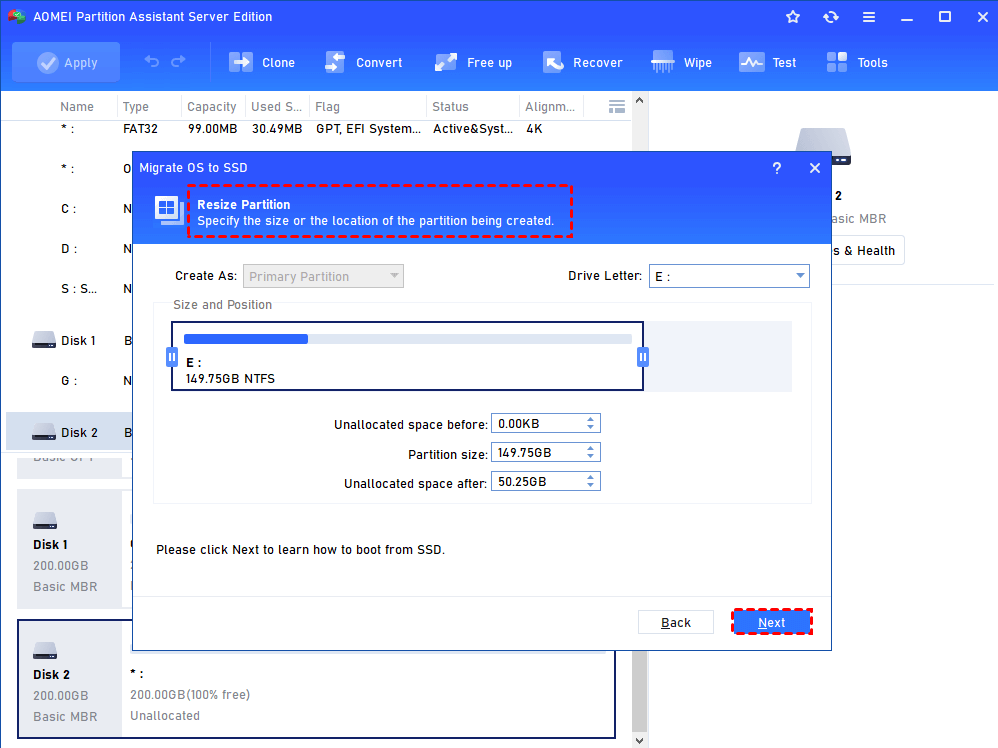The image size is (998, 748).
Task: Click the Redo arrow icon
Action: (x=178, y=61)
